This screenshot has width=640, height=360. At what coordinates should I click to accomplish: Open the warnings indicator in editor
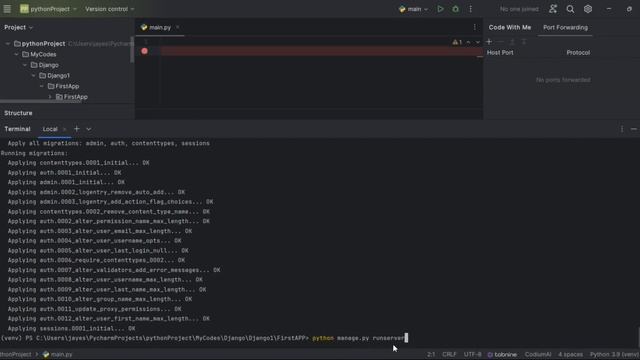[457, 42]
